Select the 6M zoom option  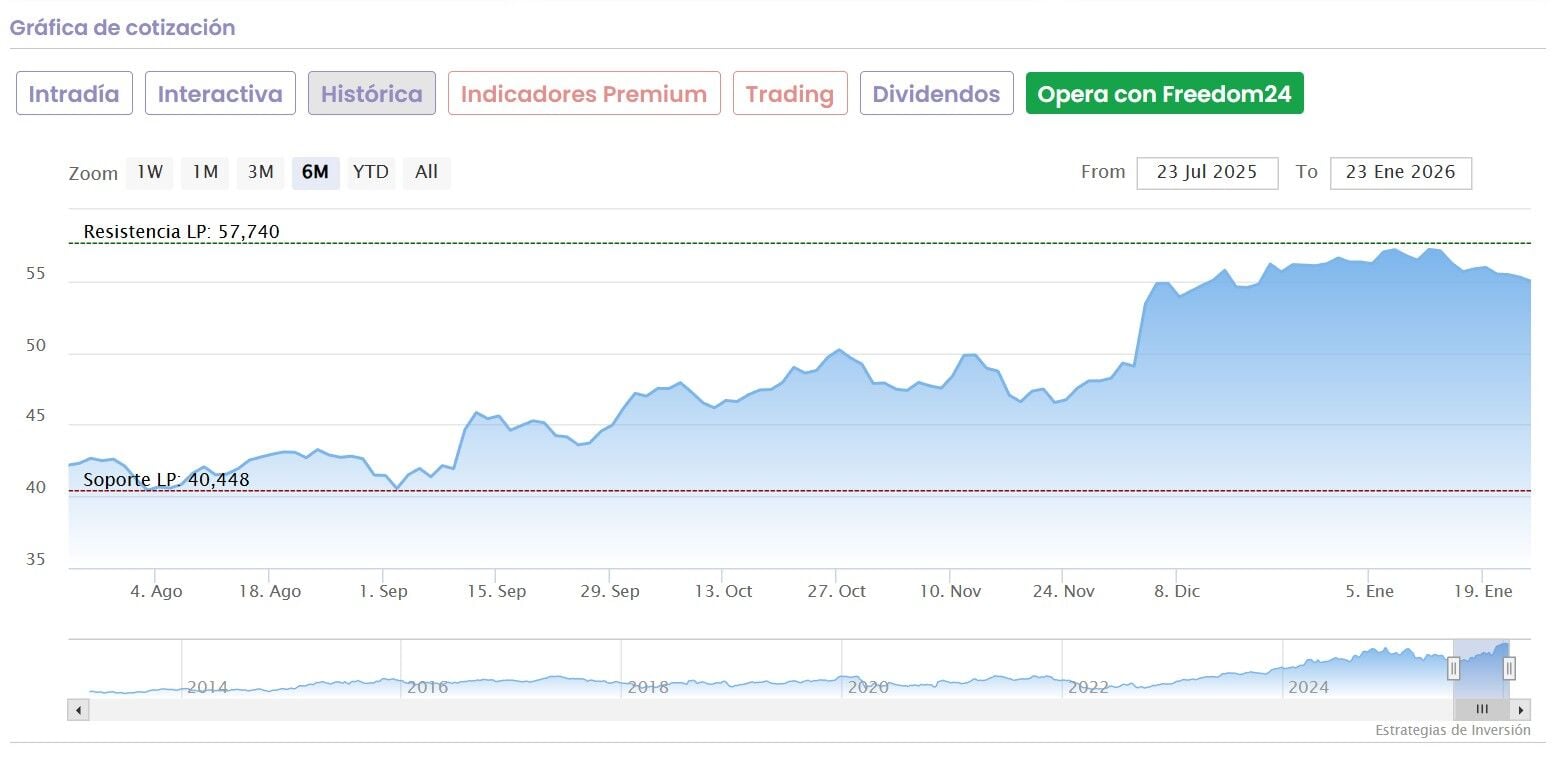[x=315, y=172]
